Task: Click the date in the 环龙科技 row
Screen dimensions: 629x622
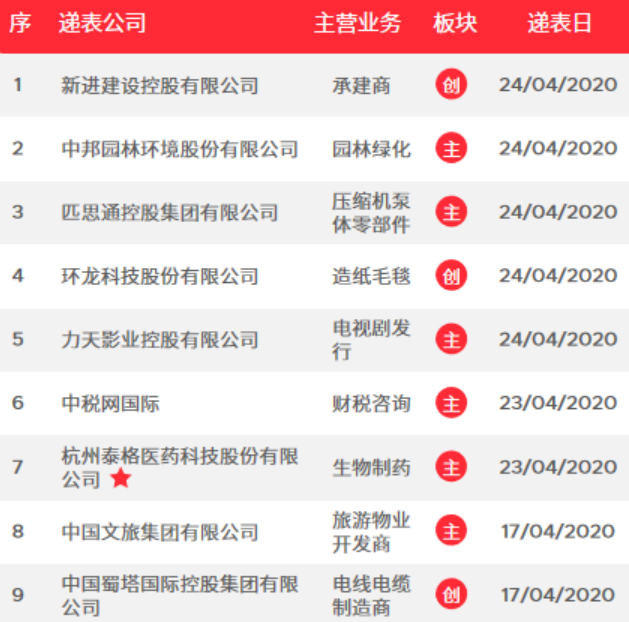Action: pos(558,276)
